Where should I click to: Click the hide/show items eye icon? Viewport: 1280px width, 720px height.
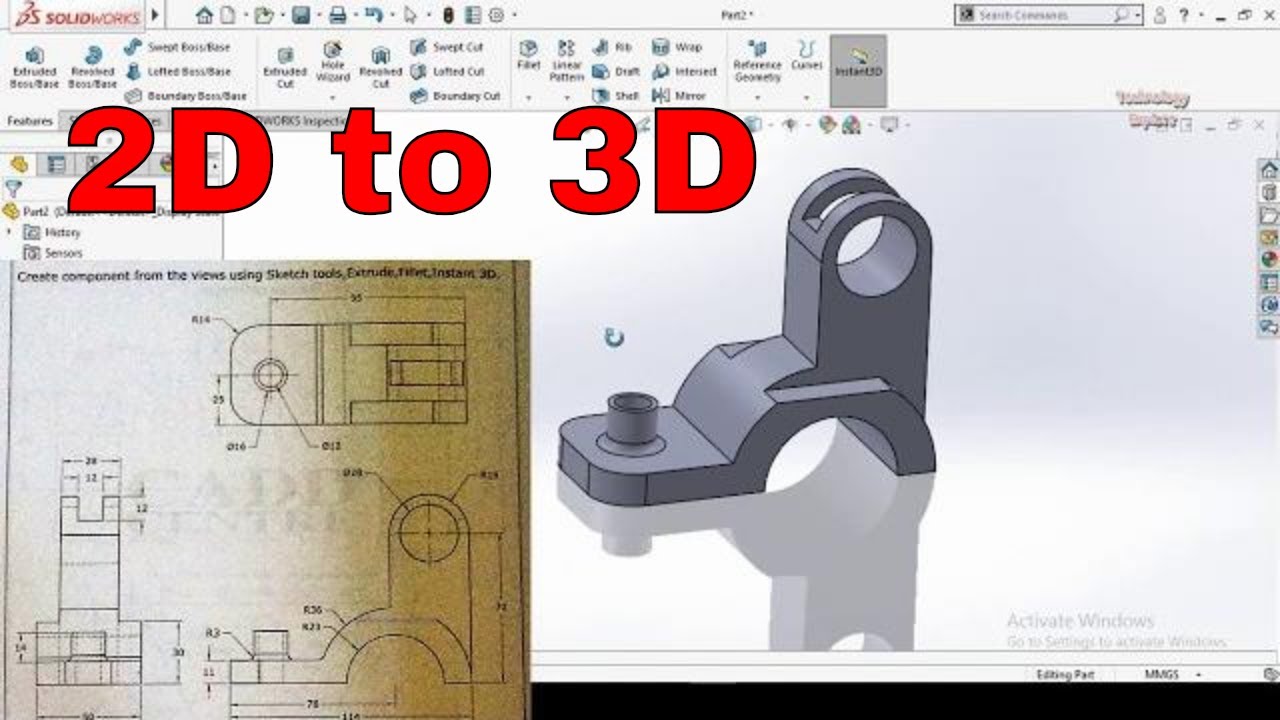coord(790,124)
